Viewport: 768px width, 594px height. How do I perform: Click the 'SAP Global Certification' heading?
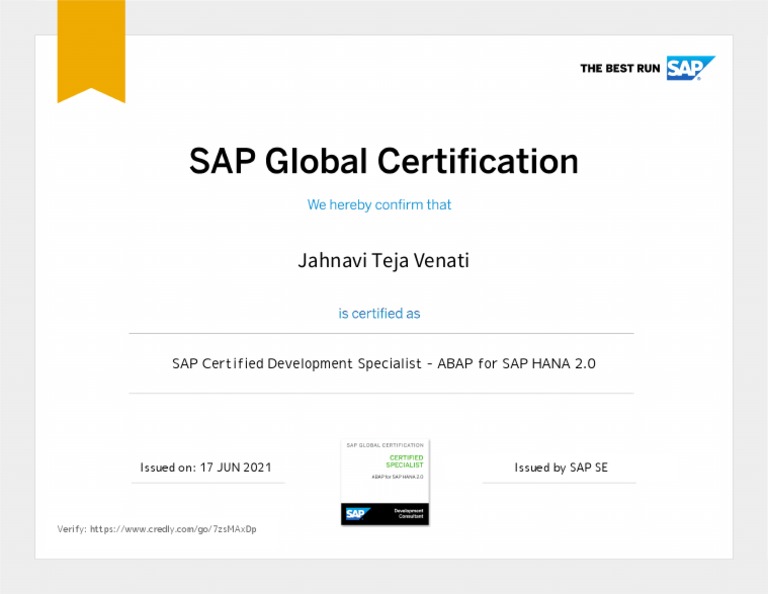[x=384, y=161]
